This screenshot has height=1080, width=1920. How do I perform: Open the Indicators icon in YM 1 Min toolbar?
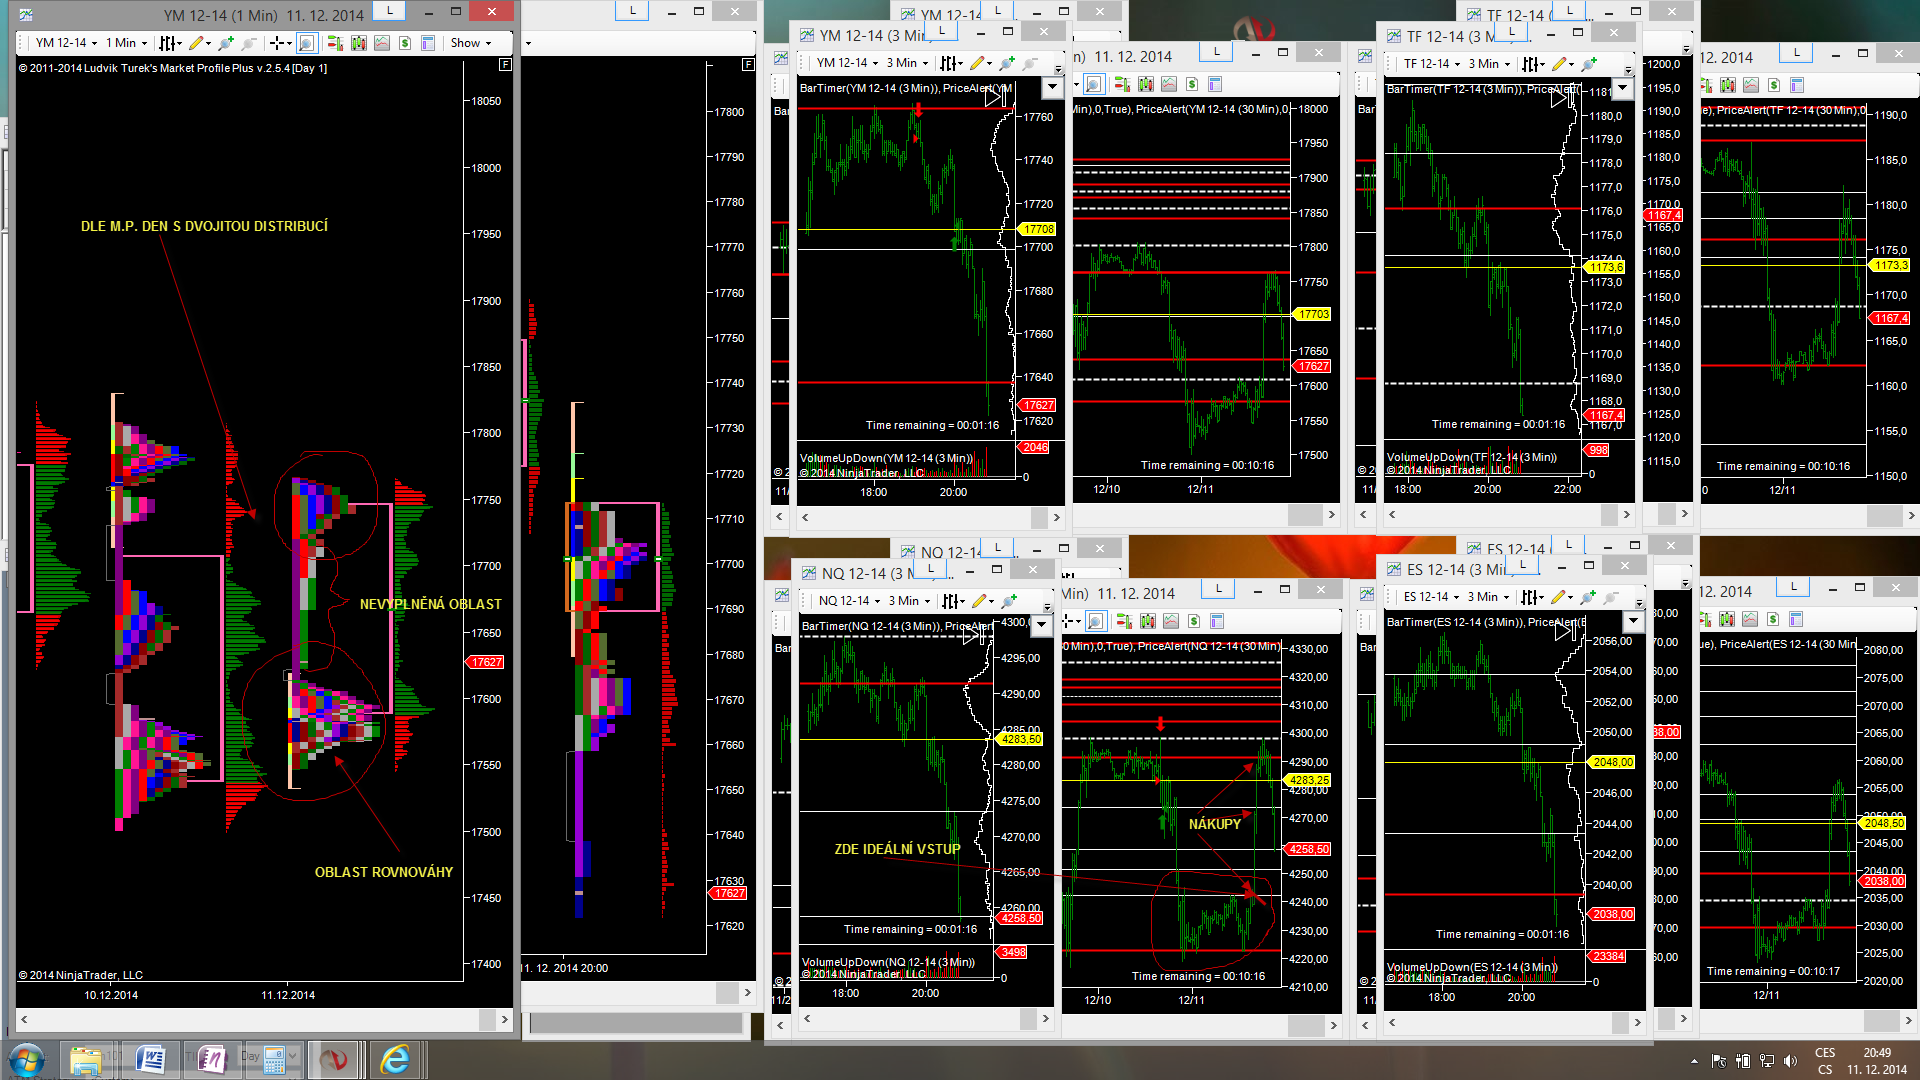click(359, 43)
